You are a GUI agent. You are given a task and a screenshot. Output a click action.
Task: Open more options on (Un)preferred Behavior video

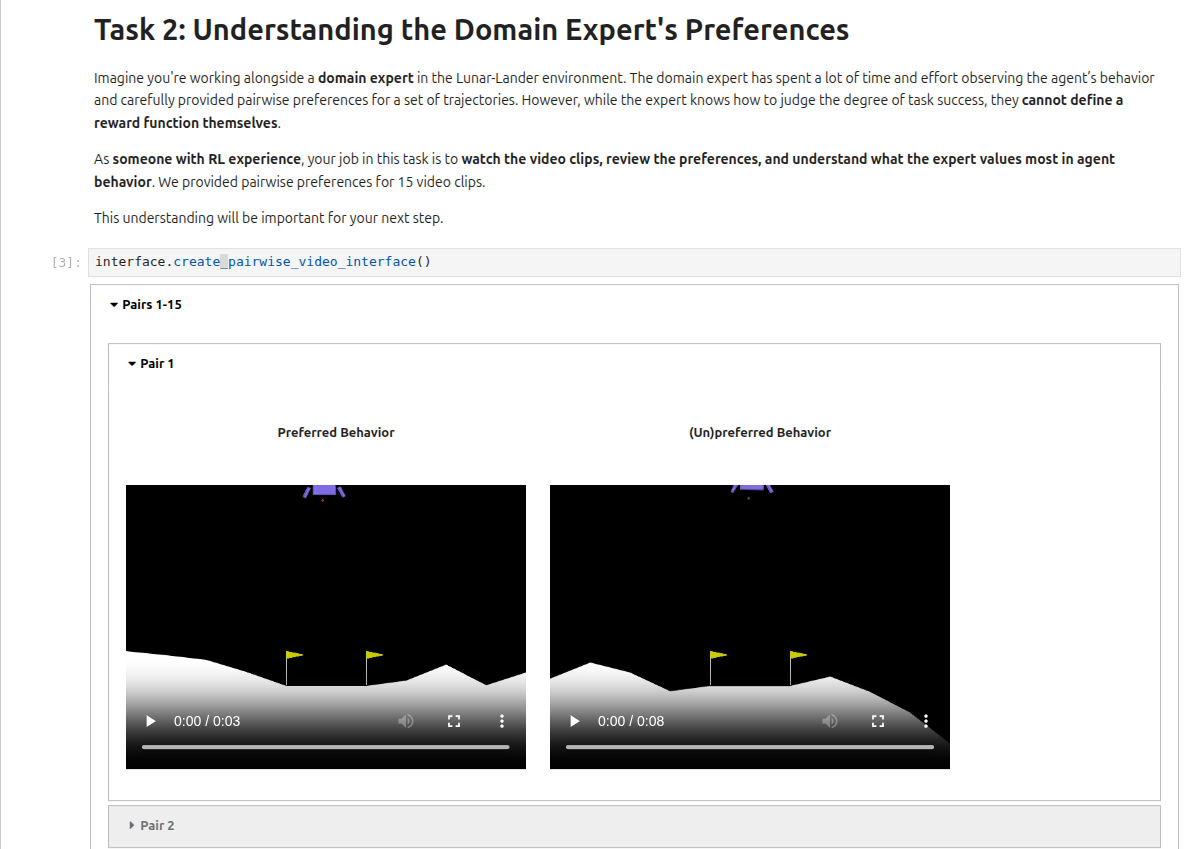(925, 721)
